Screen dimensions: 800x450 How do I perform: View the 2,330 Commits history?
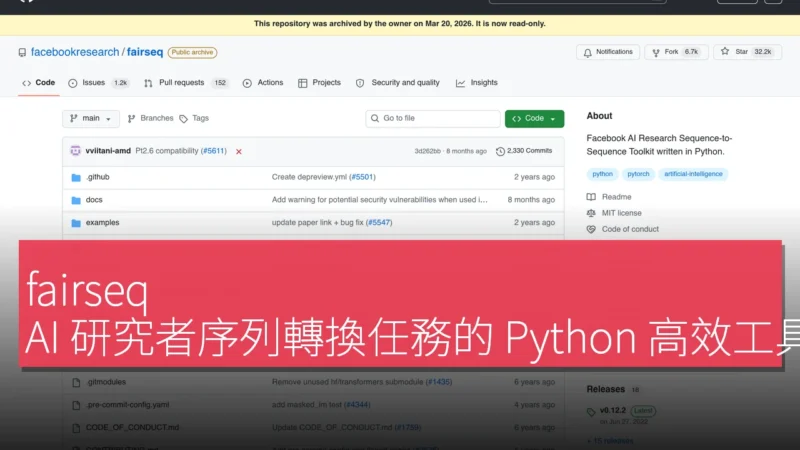[524, 151]
